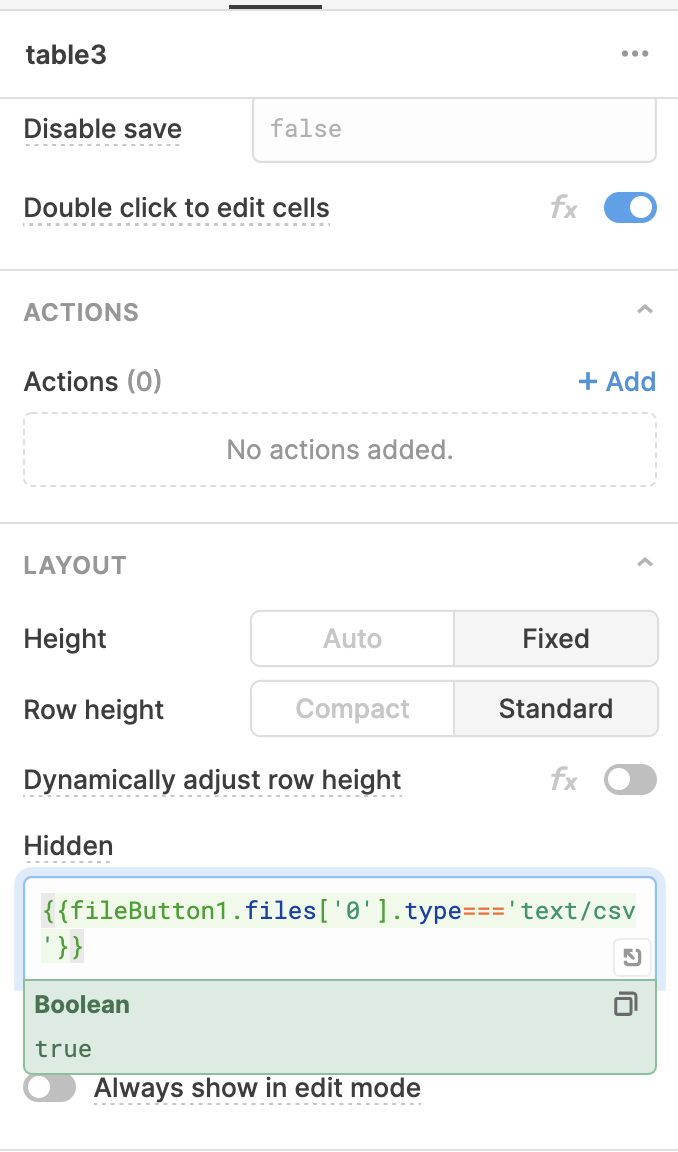Toggle off Double click to edit cells
This screenshot has width=678, height=1152.
[x=630, y=208]
